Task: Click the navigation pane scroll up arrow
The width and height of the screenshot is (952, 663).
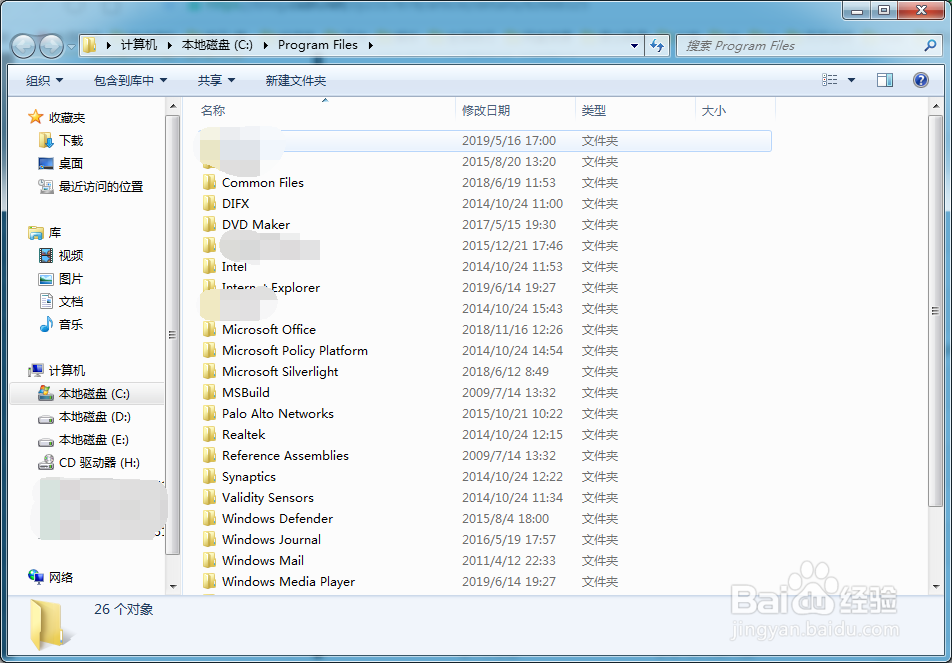Action: tap(173, 106)
